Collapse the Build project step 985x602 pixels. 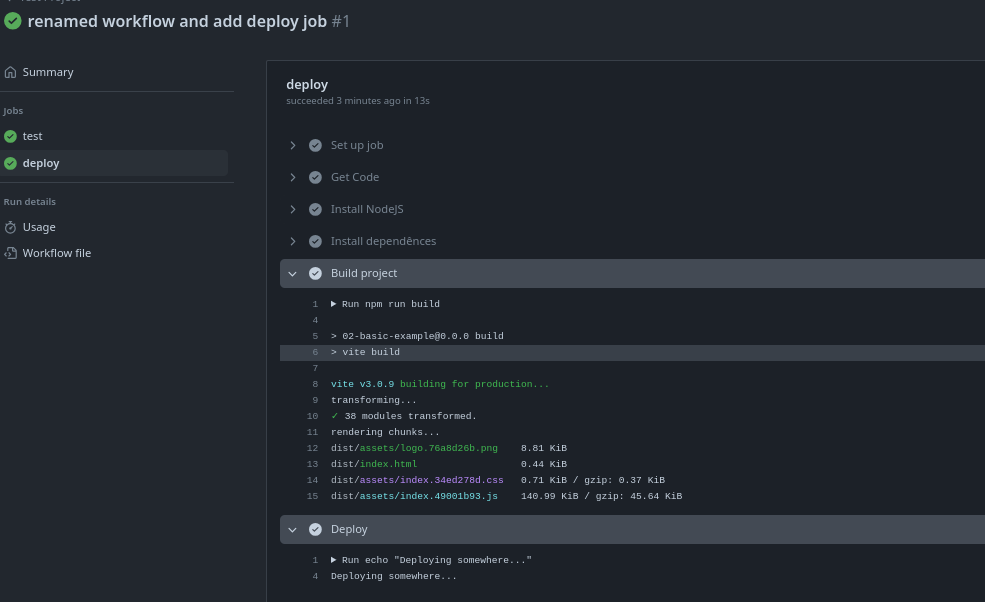293,273
